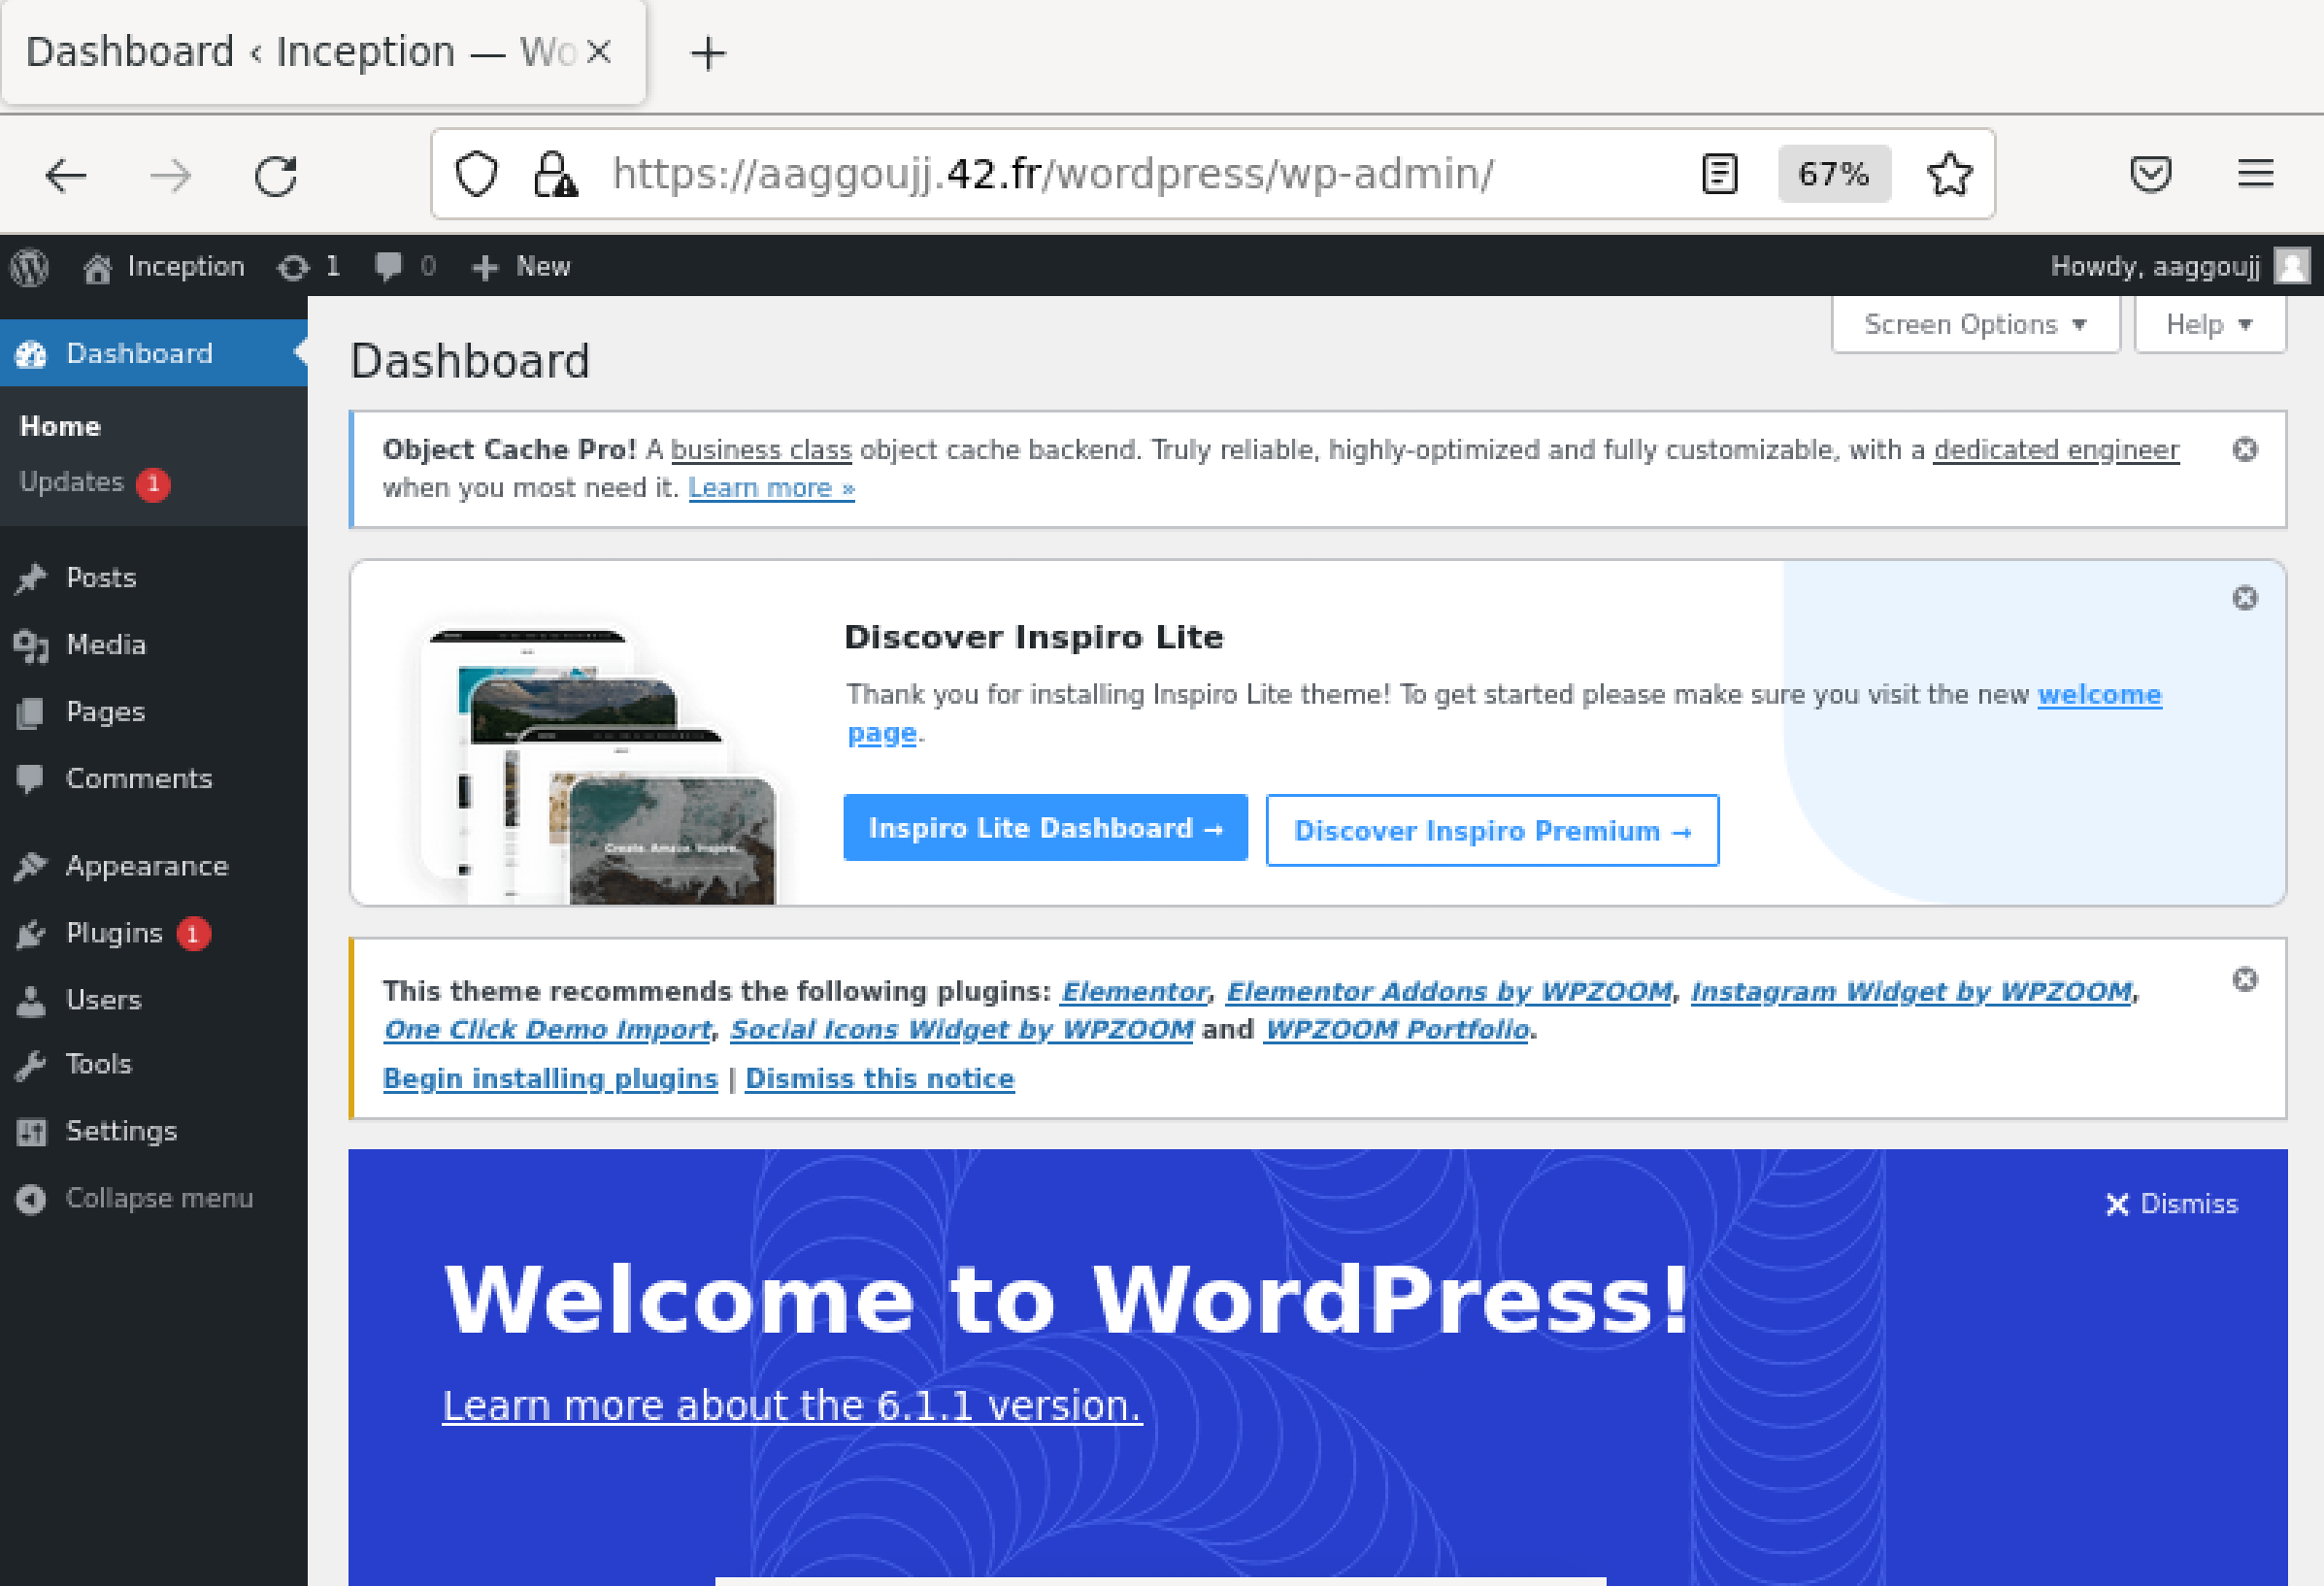This screenshot has width=2324, height=1586.
Task: Open Appearance settings icon
Action: click(x=30, y=866)
